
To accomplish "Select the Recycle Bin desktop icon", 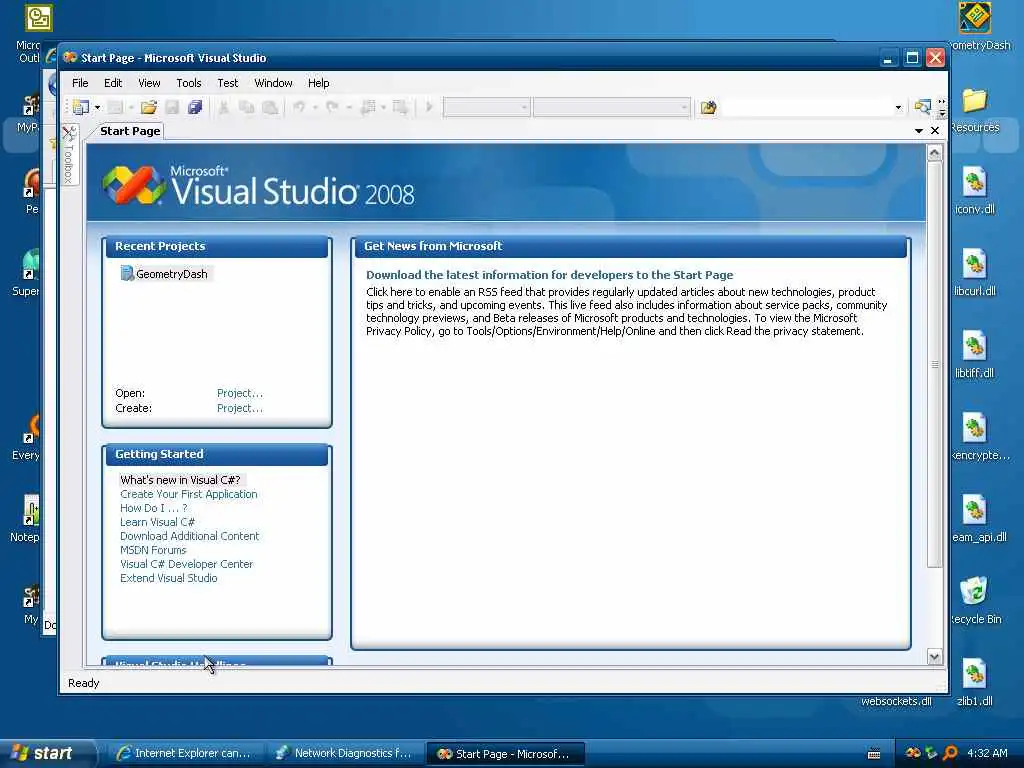I will coord(975,601).
